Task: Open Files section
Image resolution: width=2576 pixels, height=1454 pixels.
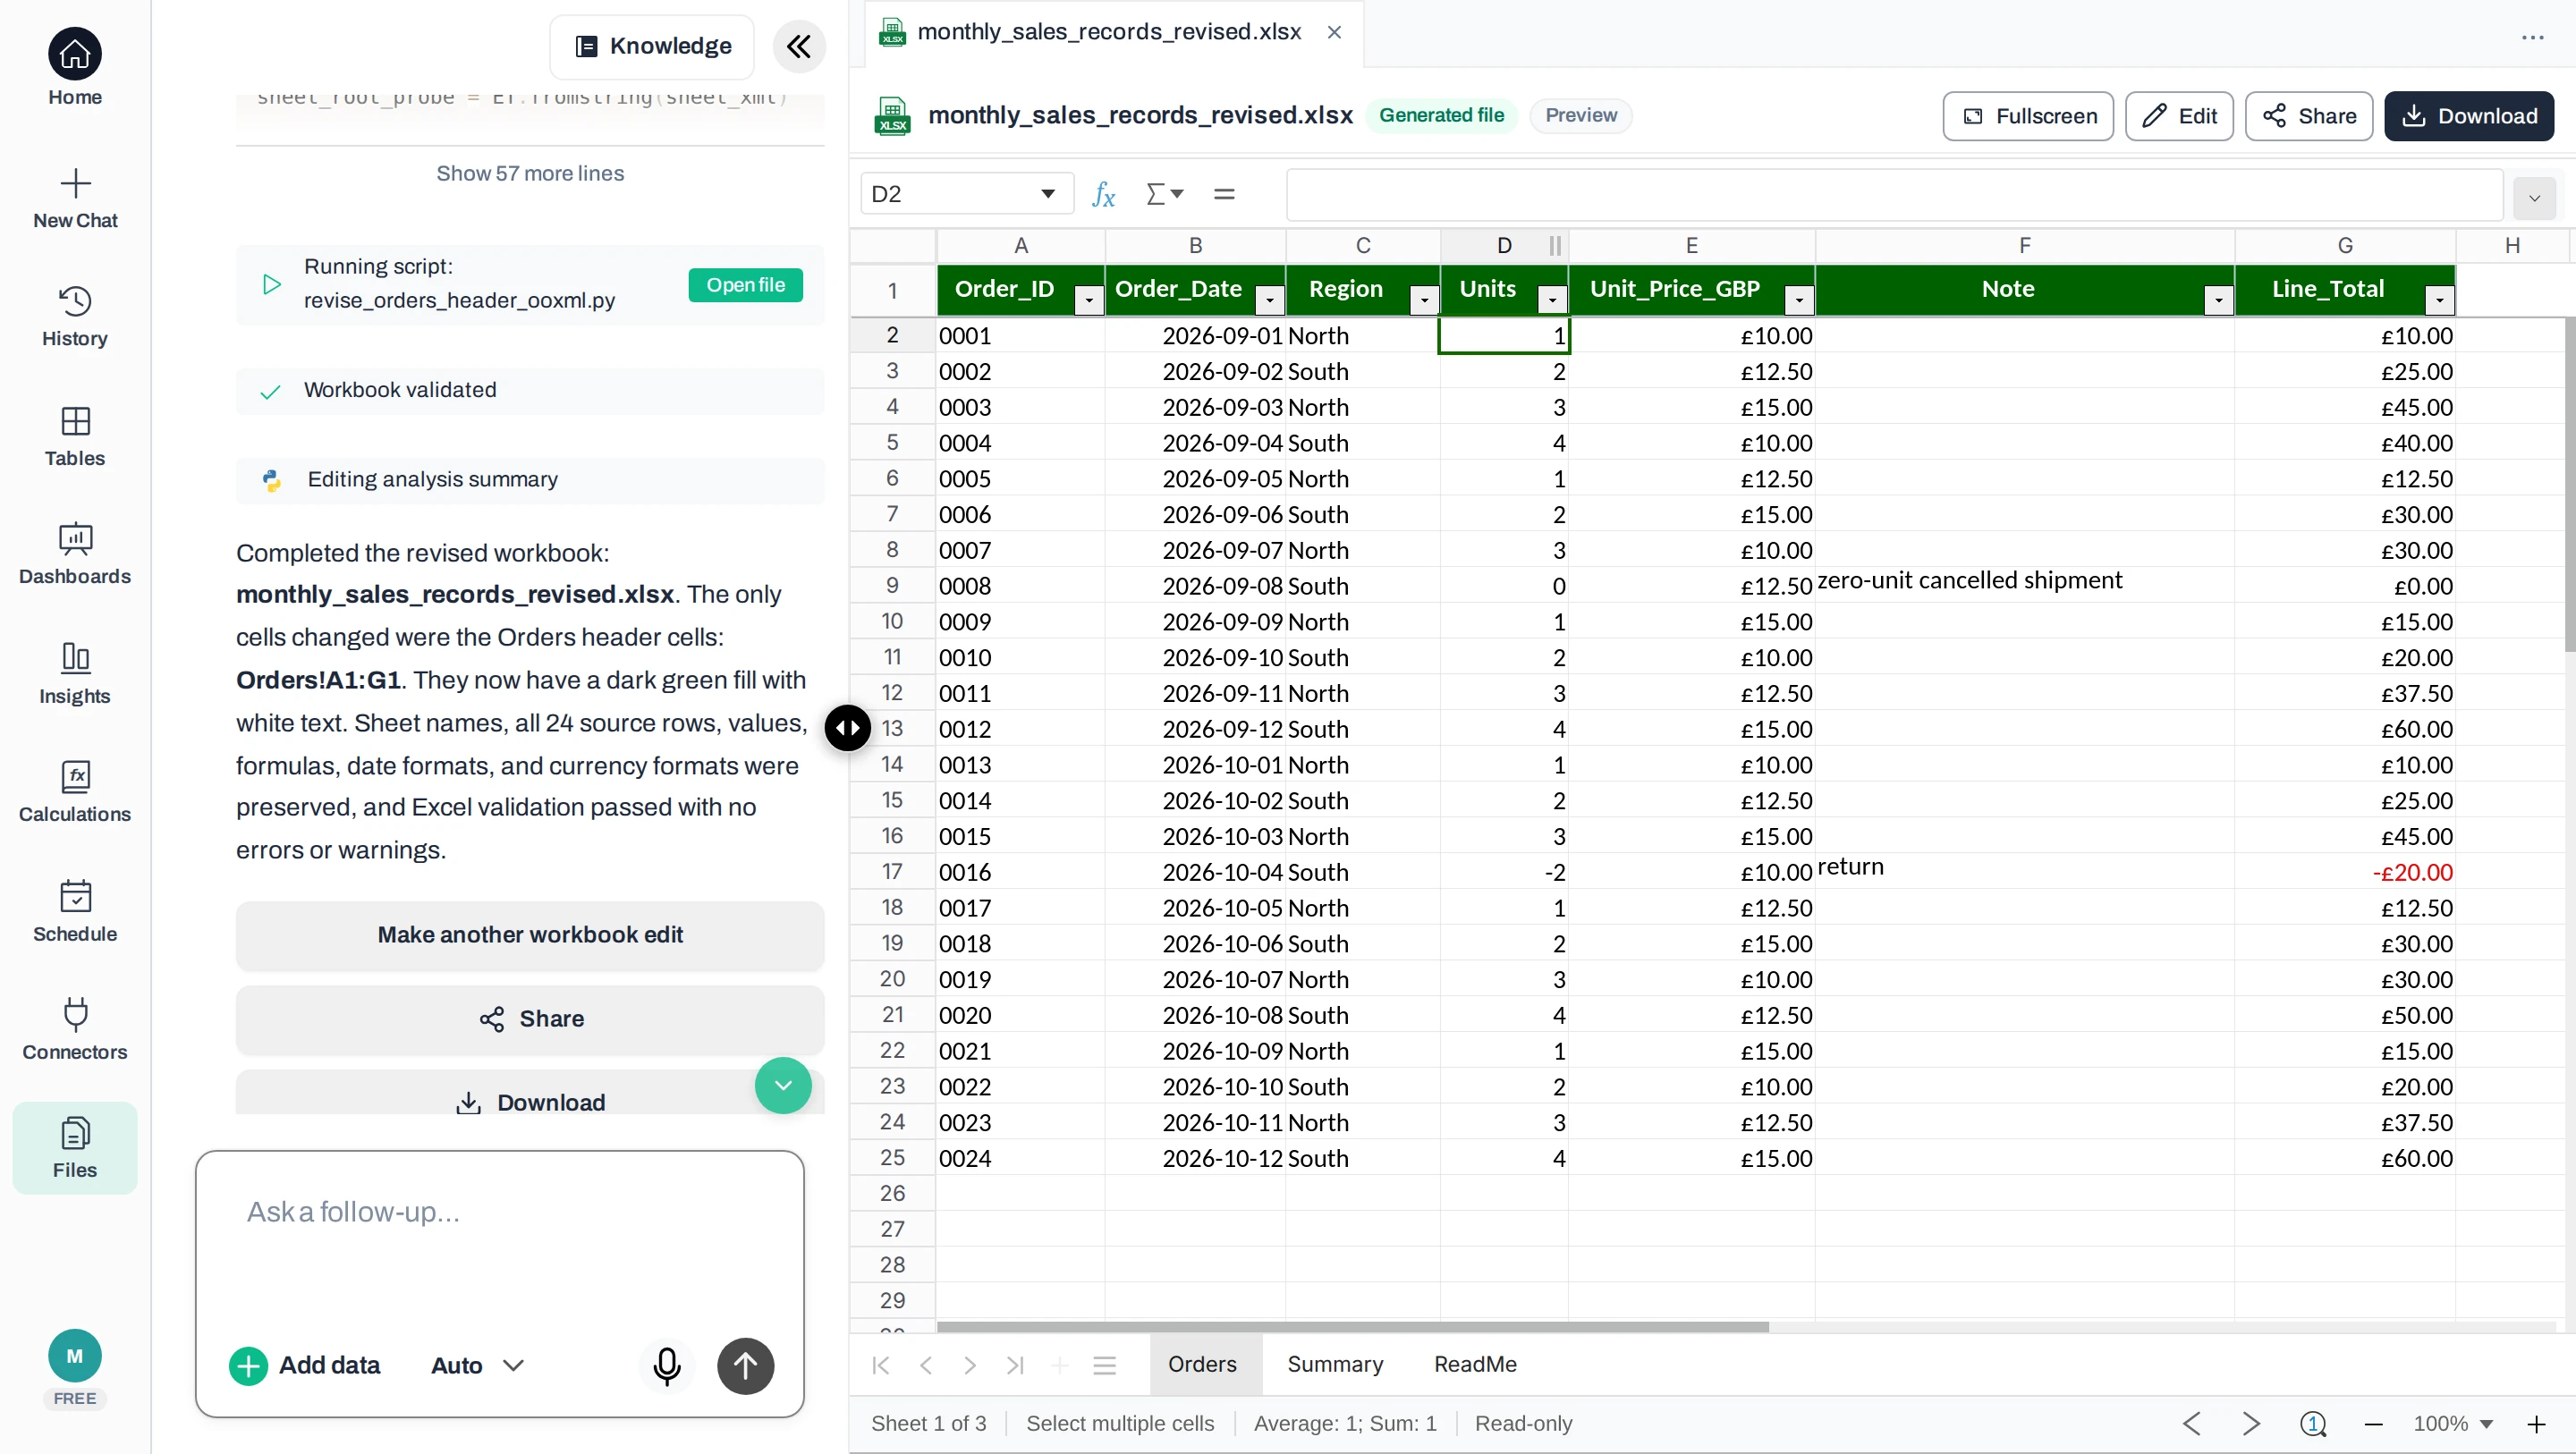Action: point(75,1148)
